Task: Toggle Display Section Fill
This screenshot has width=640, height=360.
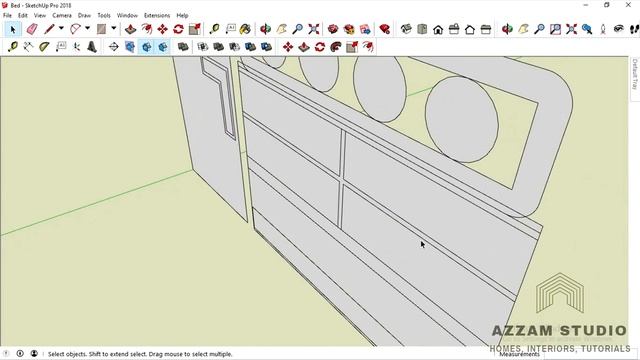Action: (162, 47)
